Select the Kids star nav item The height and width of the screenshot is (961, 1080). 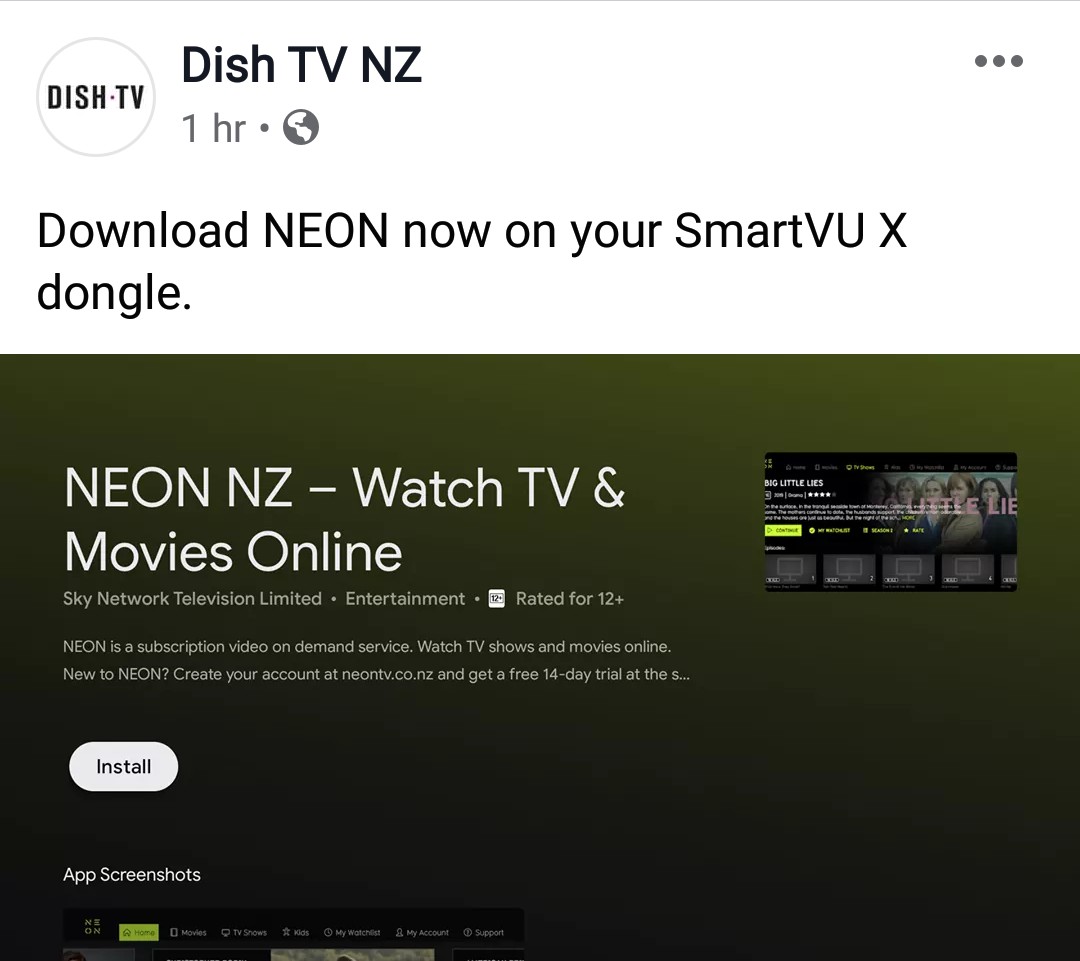[295, 932]
